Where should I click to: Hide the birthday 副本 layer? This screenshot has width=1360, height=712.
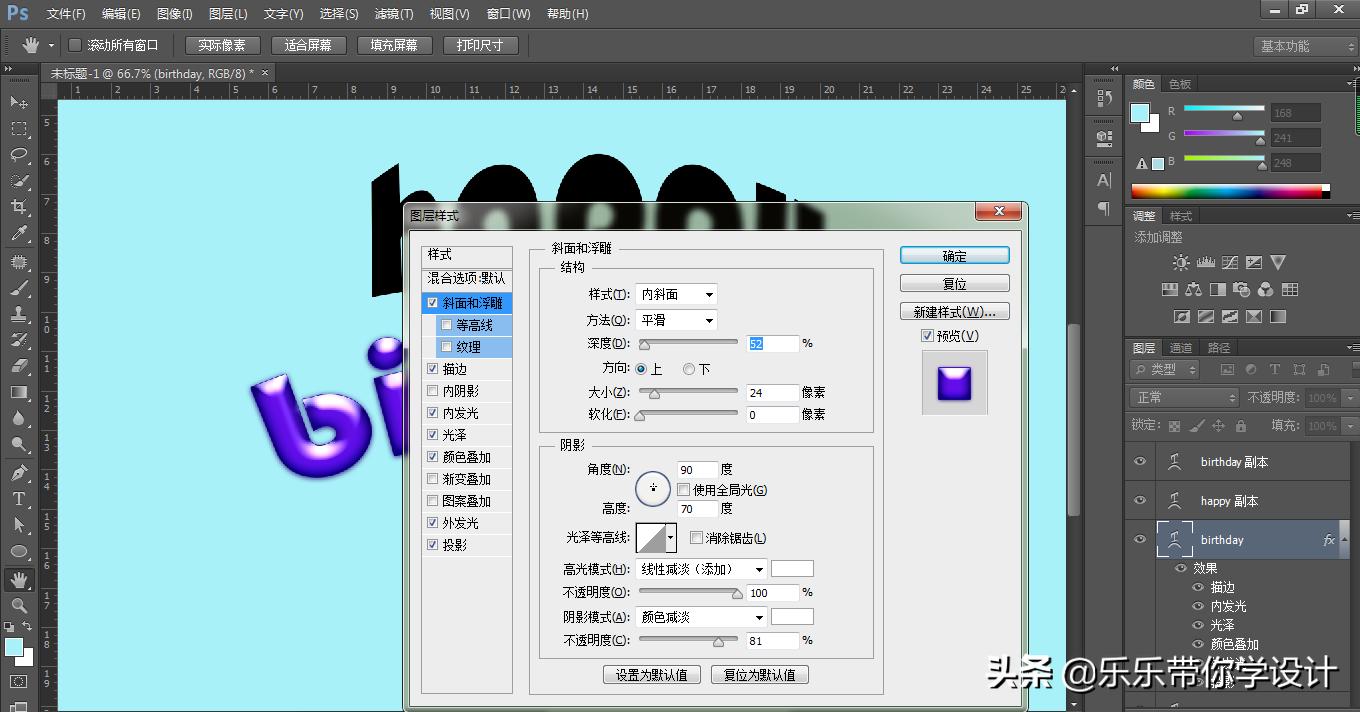click(x=1138, y=461)
